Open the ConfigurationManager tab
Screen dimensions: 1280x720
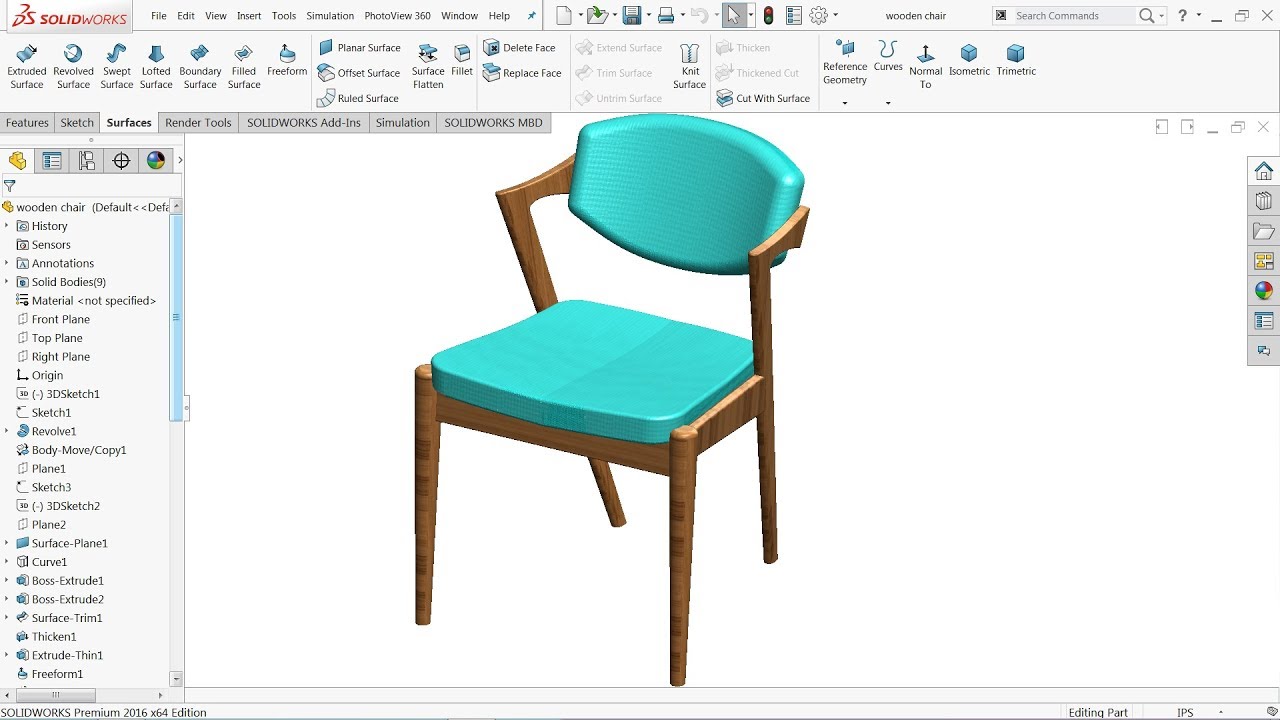click(x=87, y=161)
